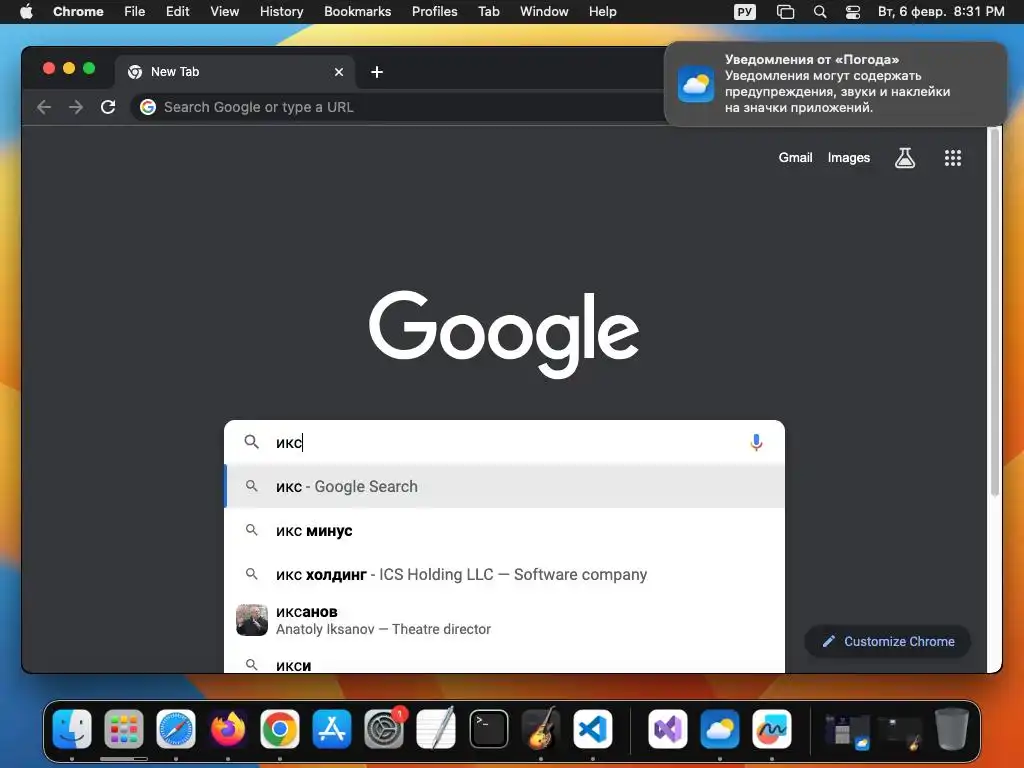Open Spotlight search in the menu bar
Image resolution: width=1024 pixels, height=768 pixels.
[x=820, y=12]
